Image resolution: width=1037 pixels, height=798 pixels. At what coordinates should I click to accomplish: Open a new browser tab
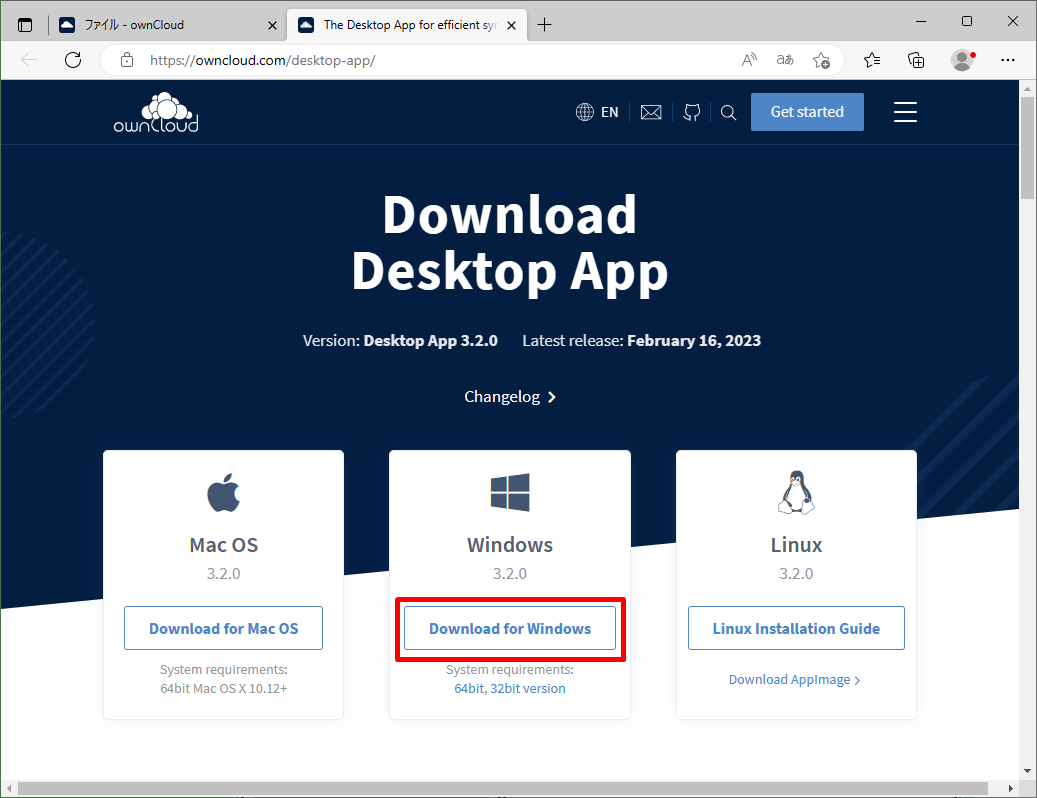[x=544, y=25]
